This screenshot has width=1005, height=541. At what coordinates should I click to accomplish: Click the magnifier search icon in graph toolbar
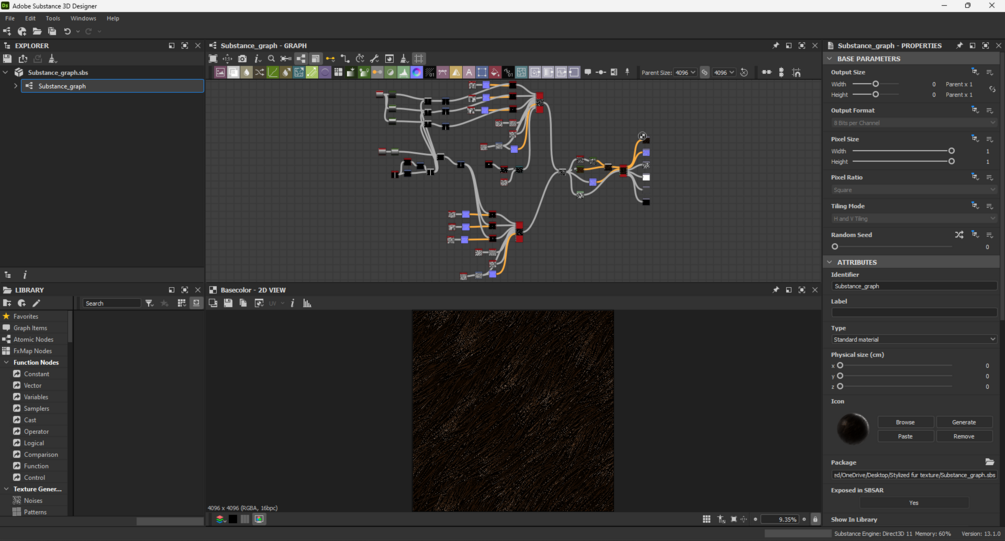[271, 58]
